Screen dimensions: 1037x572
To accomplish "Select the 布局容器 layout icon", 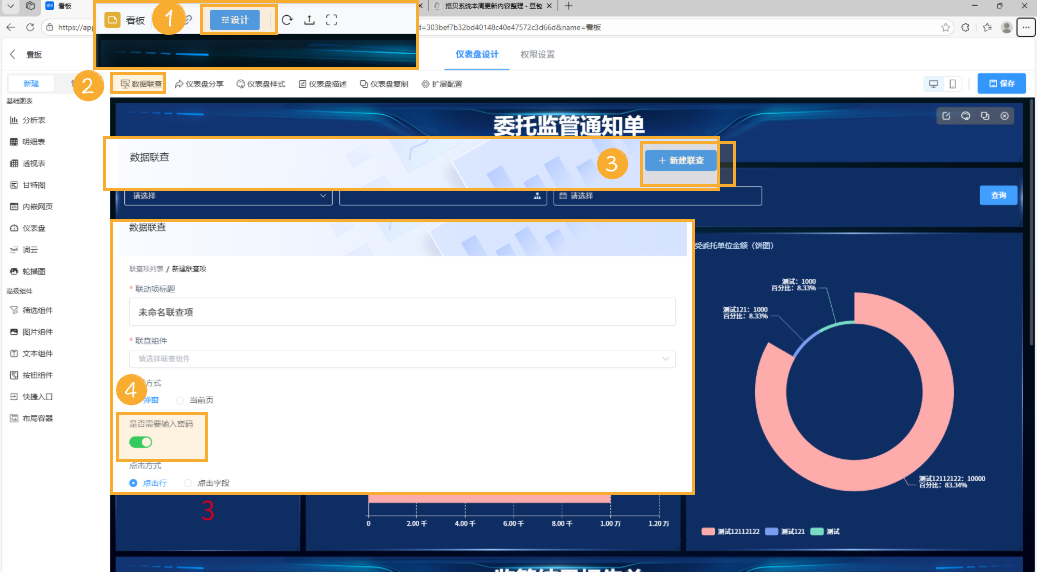I will click(x=14, y=419).
